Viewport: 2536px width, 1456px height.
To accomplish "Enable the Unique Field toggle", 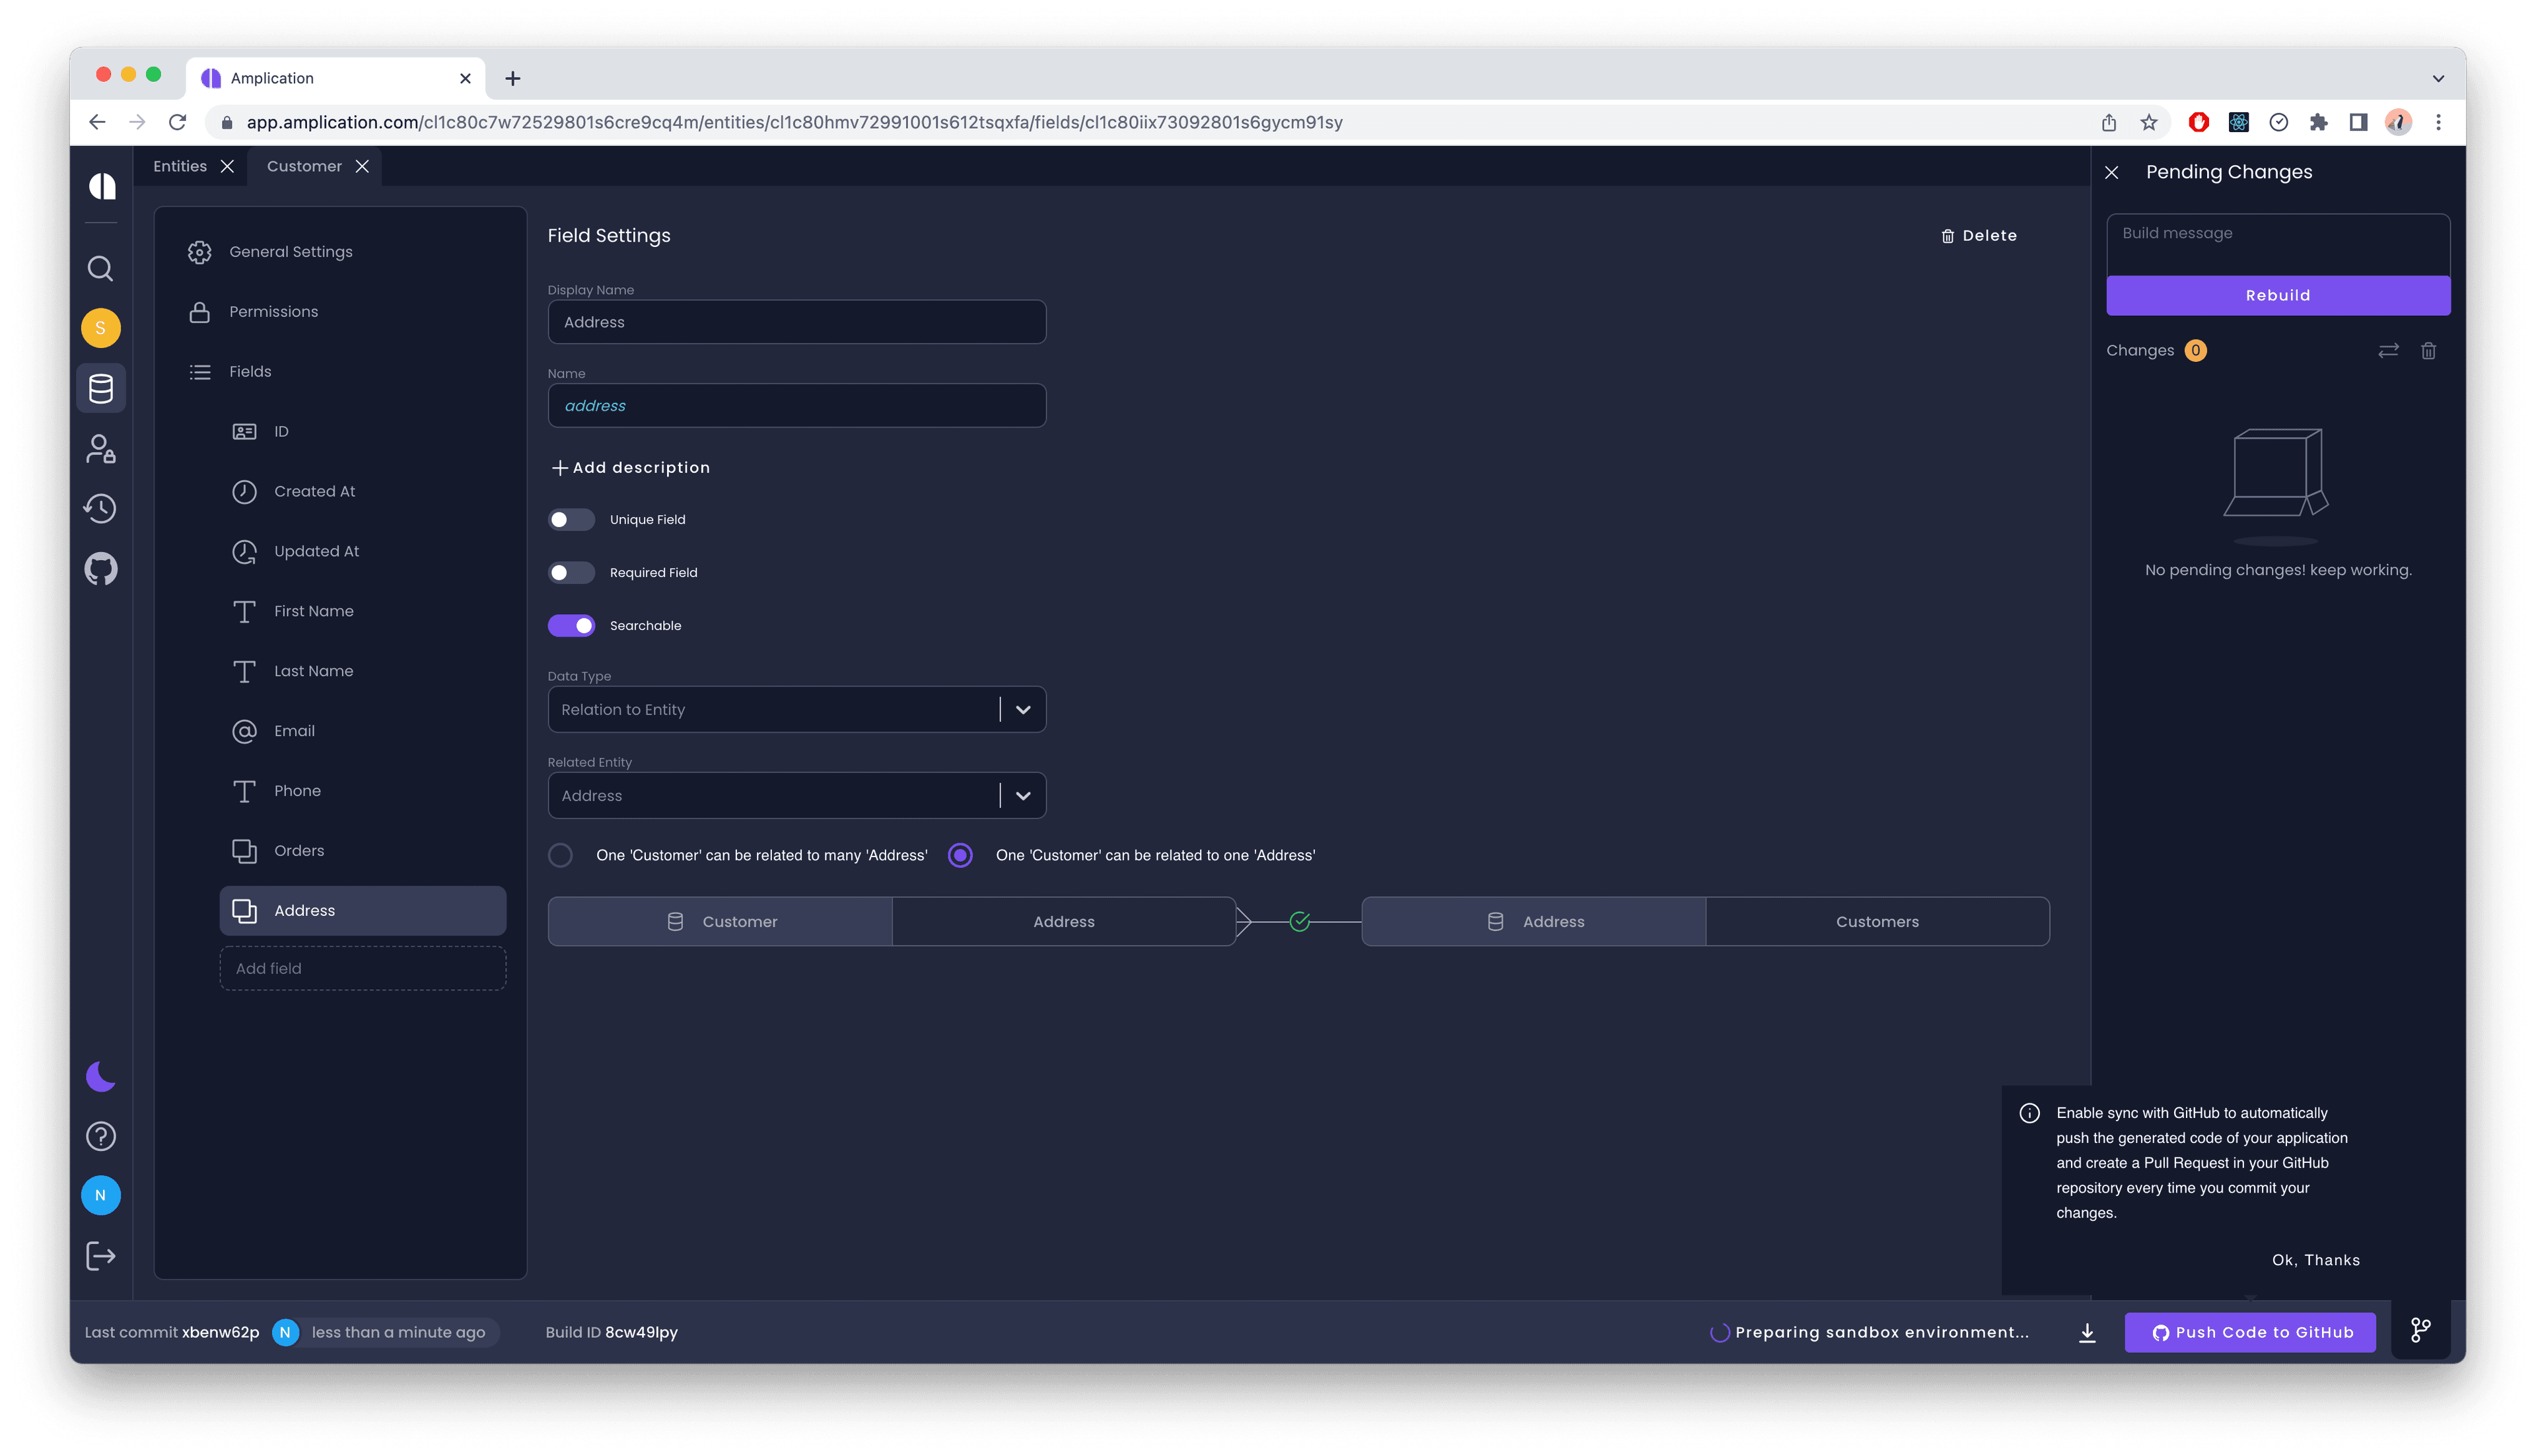I will click(571, 519).
